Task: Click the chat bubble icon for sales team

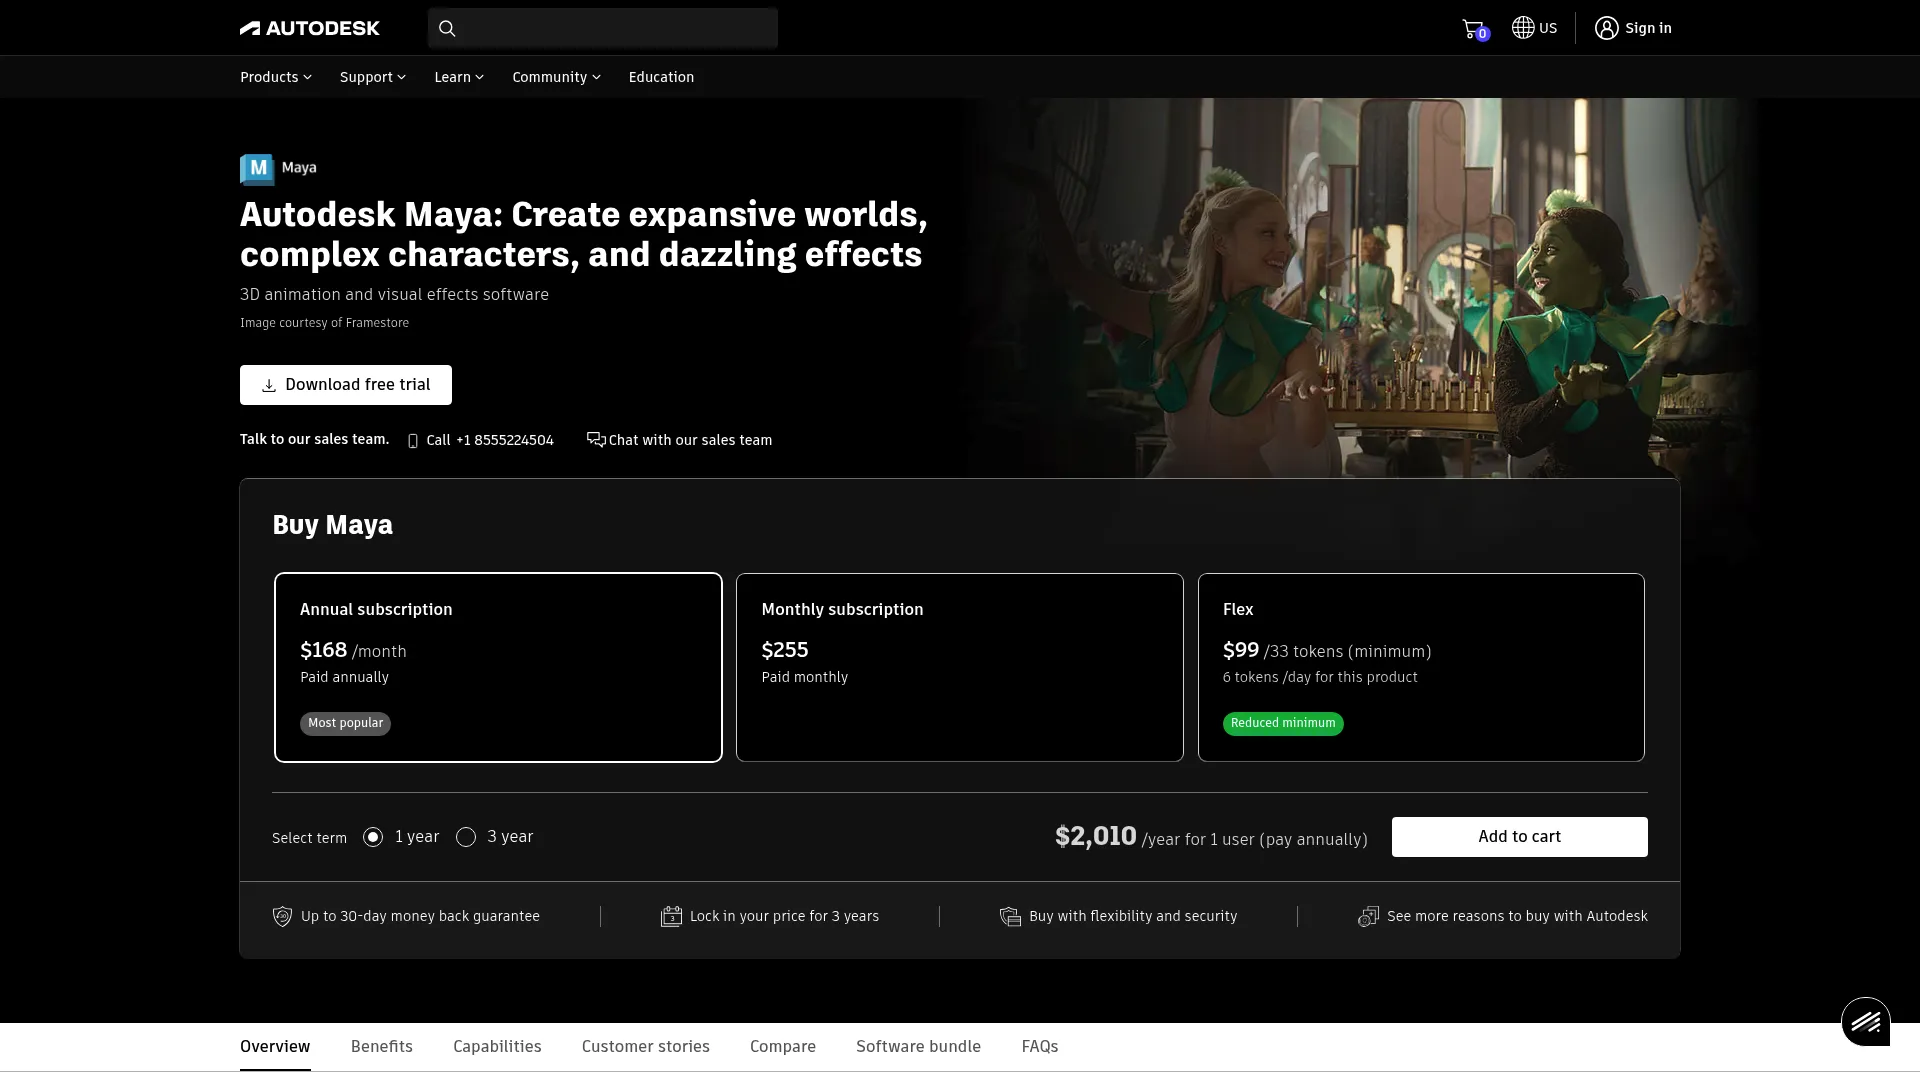Action: (596, 440)
